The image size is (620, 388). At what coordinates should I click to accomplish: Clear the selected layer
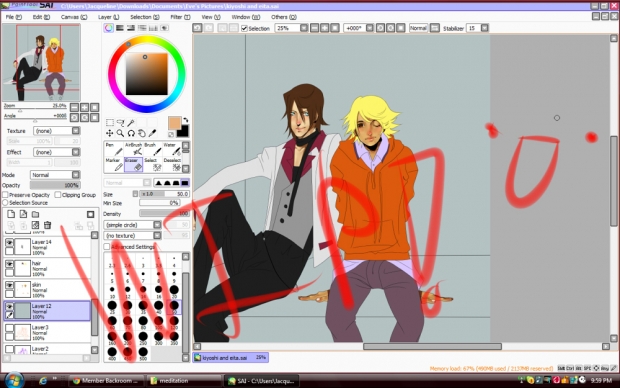click(x=36, y=225)
